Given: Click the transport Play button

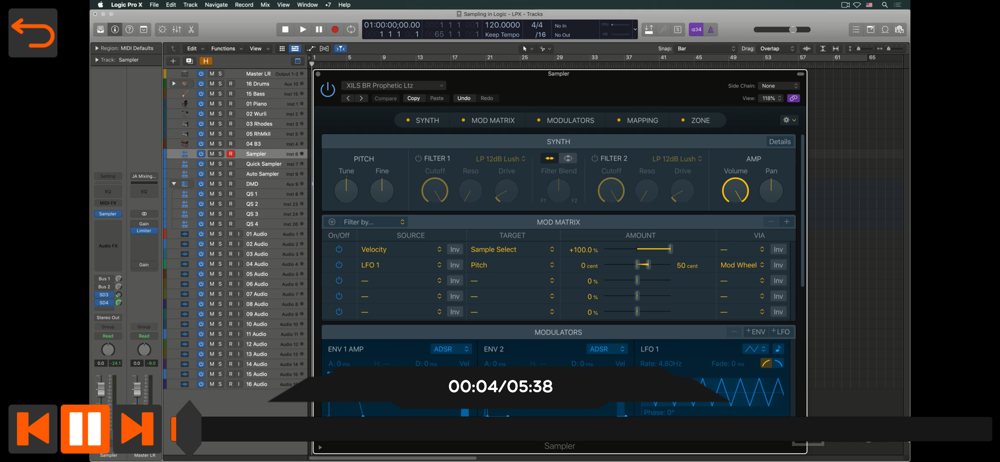Looking at the screenshot, I should point(302,29).
